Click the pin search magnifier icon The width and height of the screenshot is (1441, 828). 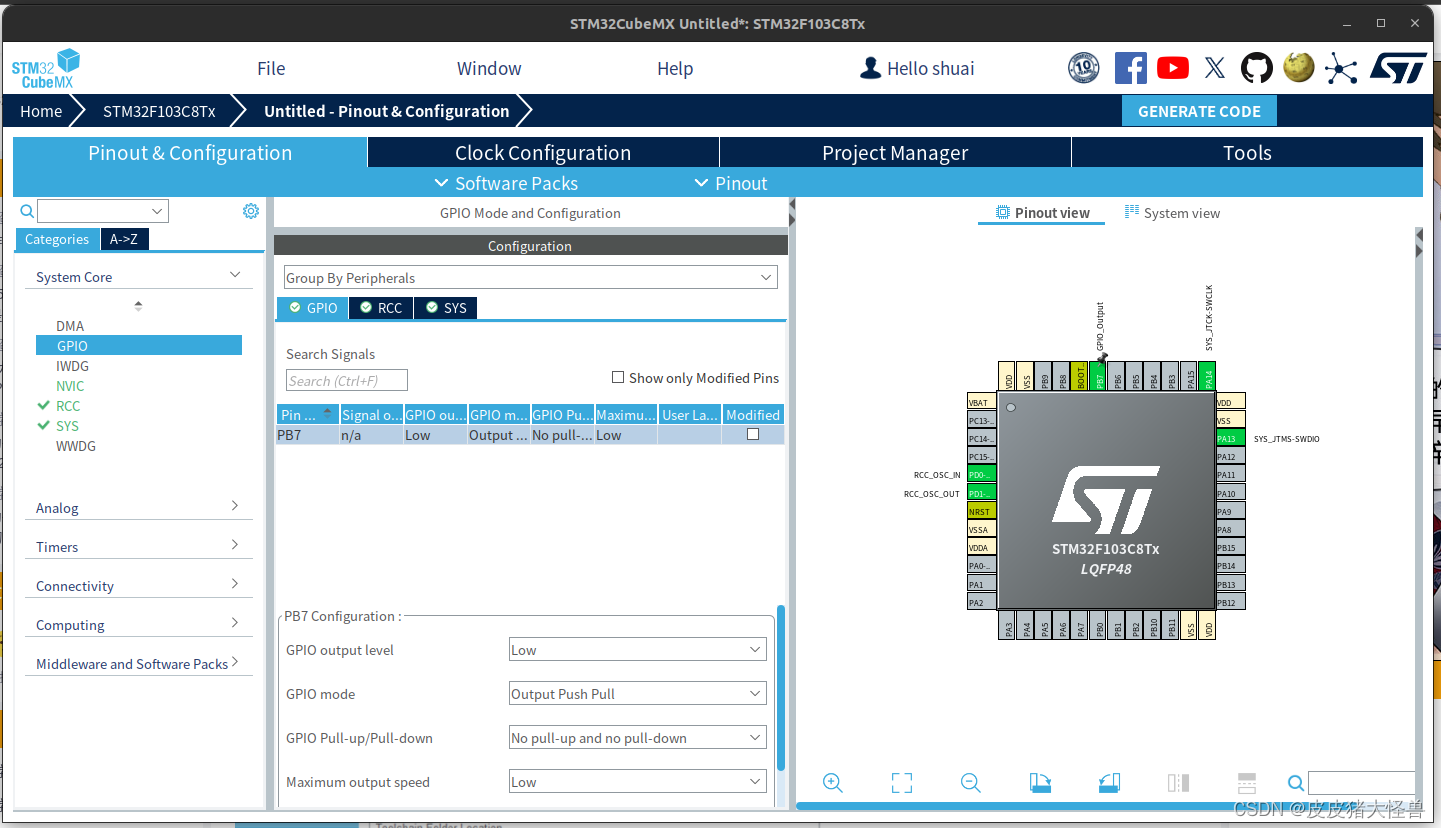point(1296,783)
